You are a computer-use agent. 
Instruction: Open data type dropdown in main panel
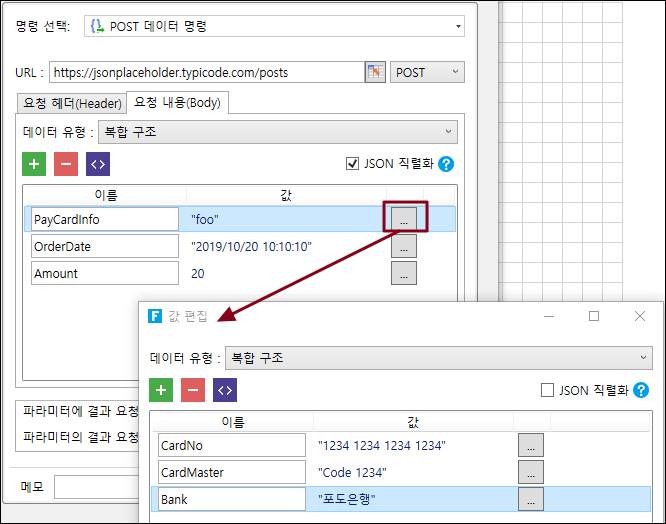coord(279,131)
